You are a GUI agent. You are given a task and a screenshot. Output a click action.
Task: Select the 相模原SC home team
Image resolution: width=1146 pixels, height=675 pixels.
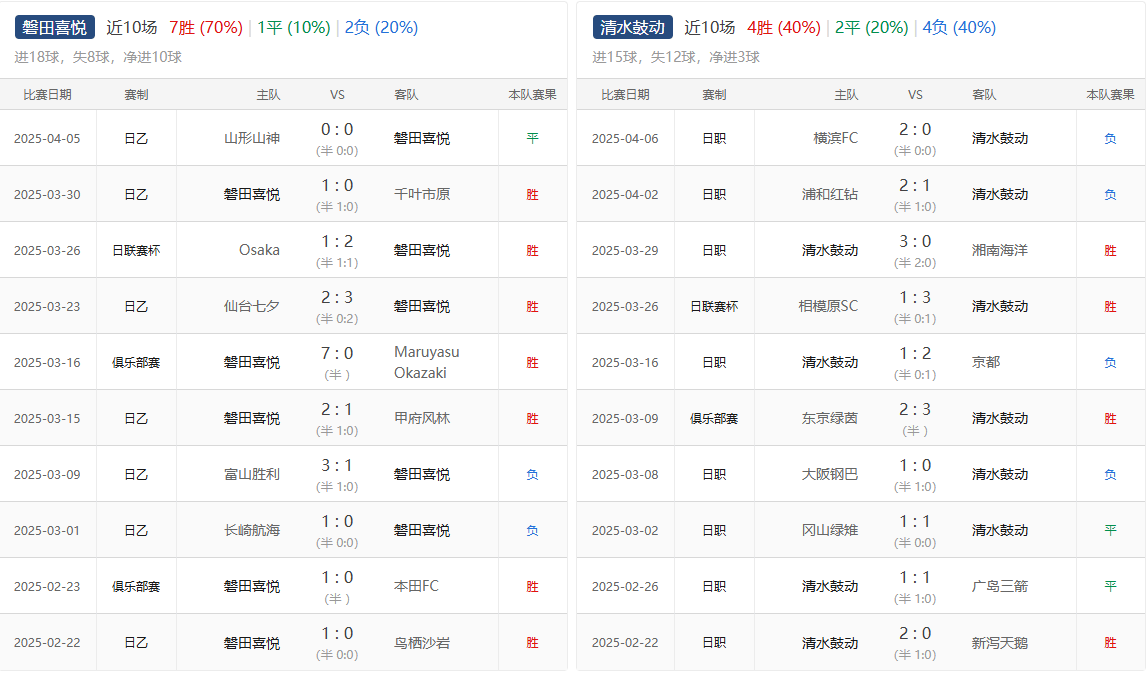(x=828, y=306)
